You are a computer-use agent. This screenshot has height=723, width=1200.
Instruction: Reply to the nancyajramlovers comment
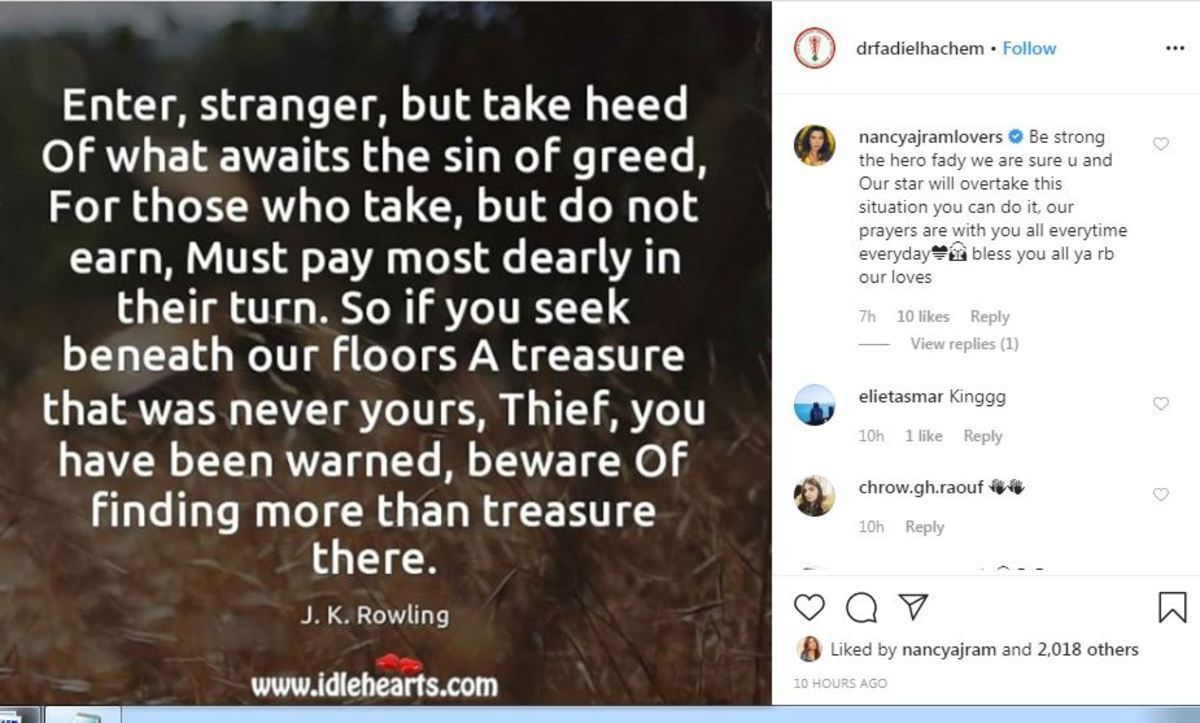point(990,316)
